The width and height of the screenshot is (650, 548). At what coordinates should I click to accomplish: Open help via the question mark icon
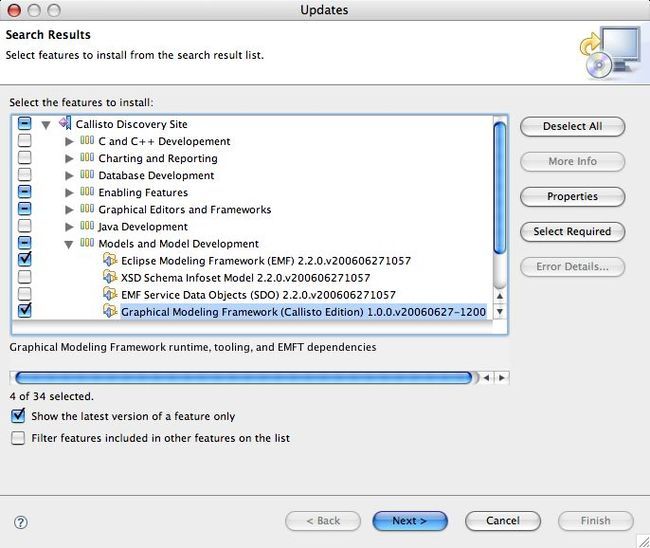click(21, 522)
